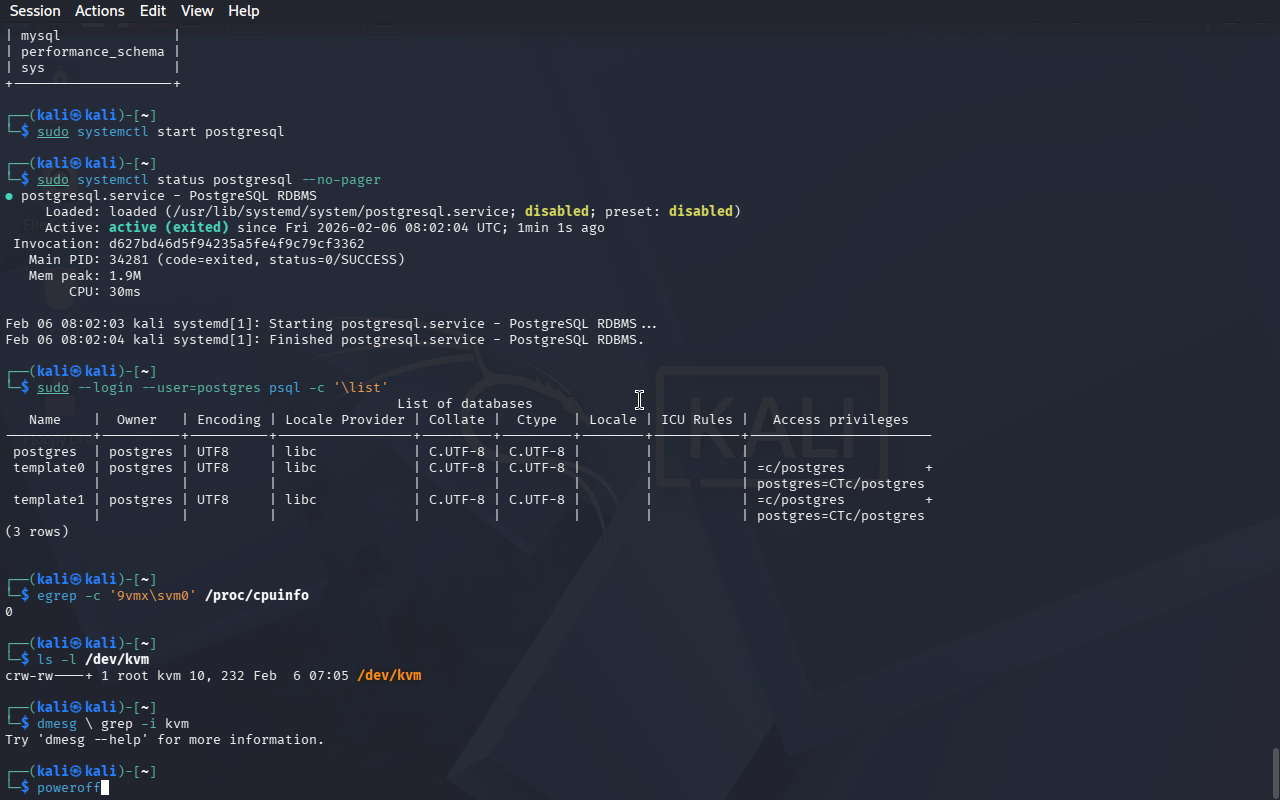The image size is (1280, 800).
Task: Open the Help menu
Action: click(243, 11)
